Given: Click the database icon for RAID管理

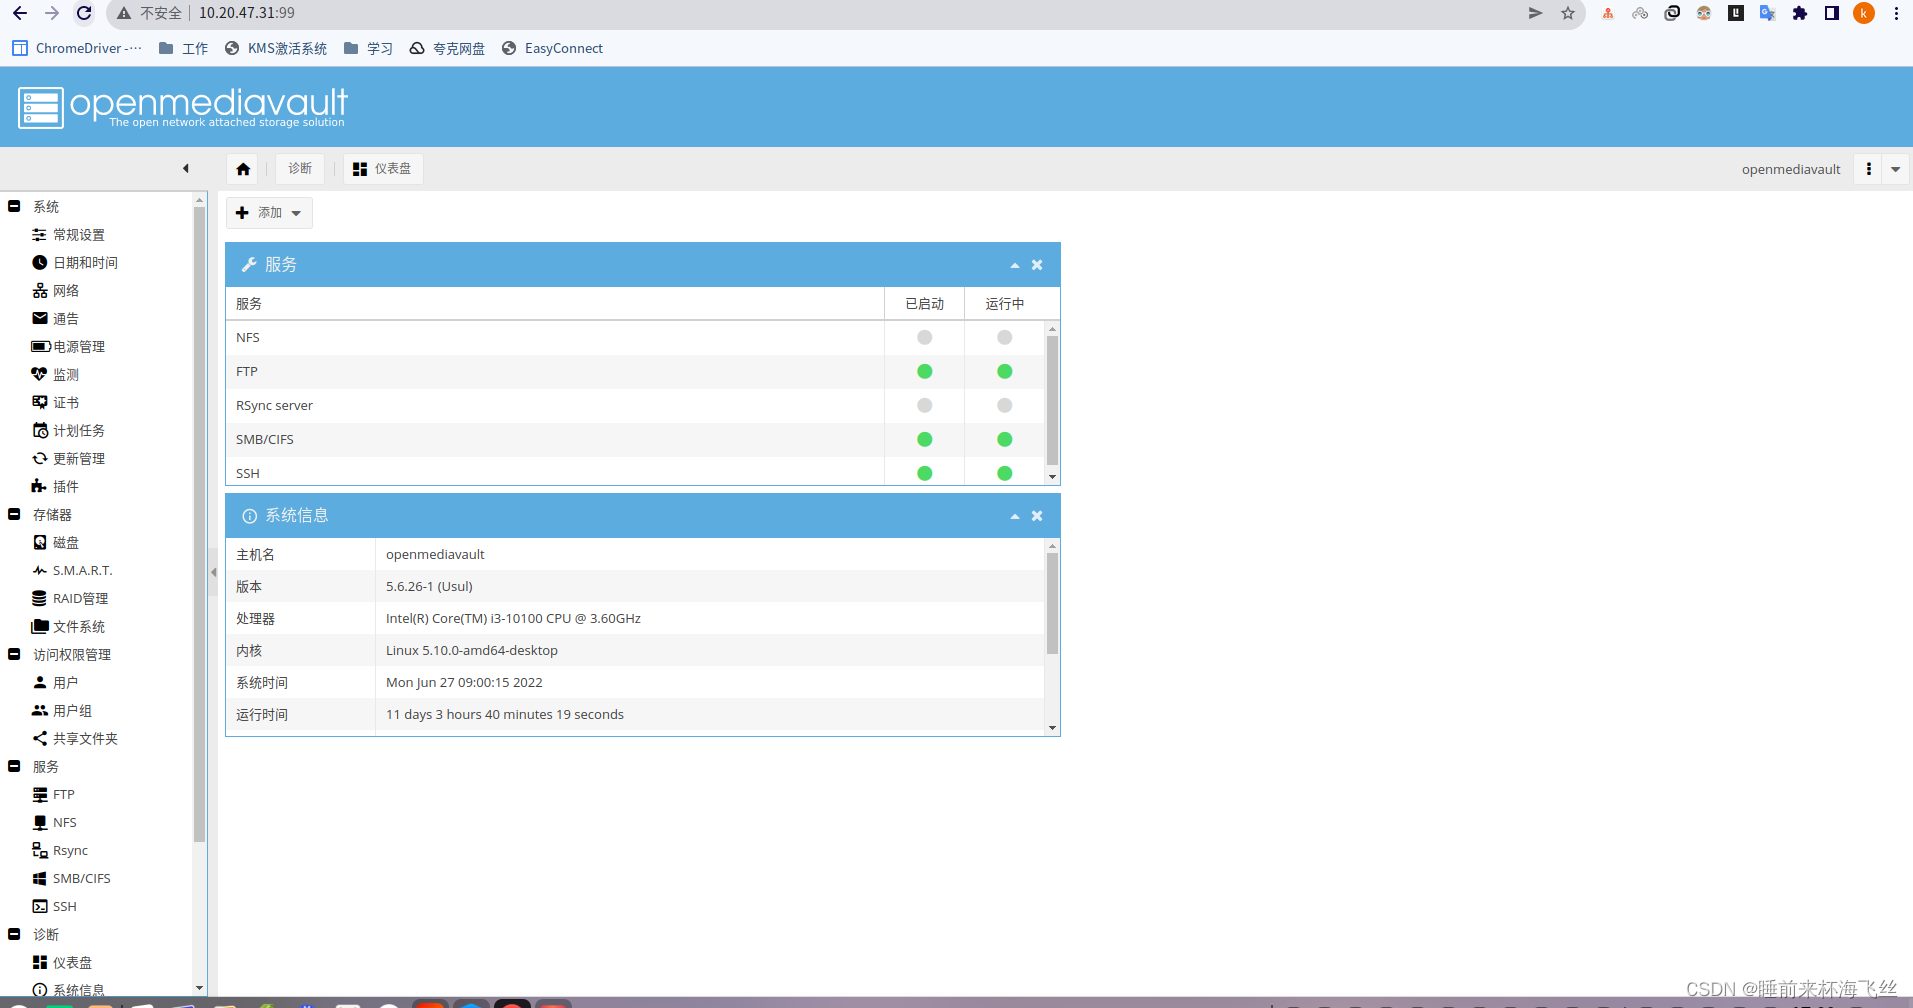Looking at the screenshot, I should (40, 599).
